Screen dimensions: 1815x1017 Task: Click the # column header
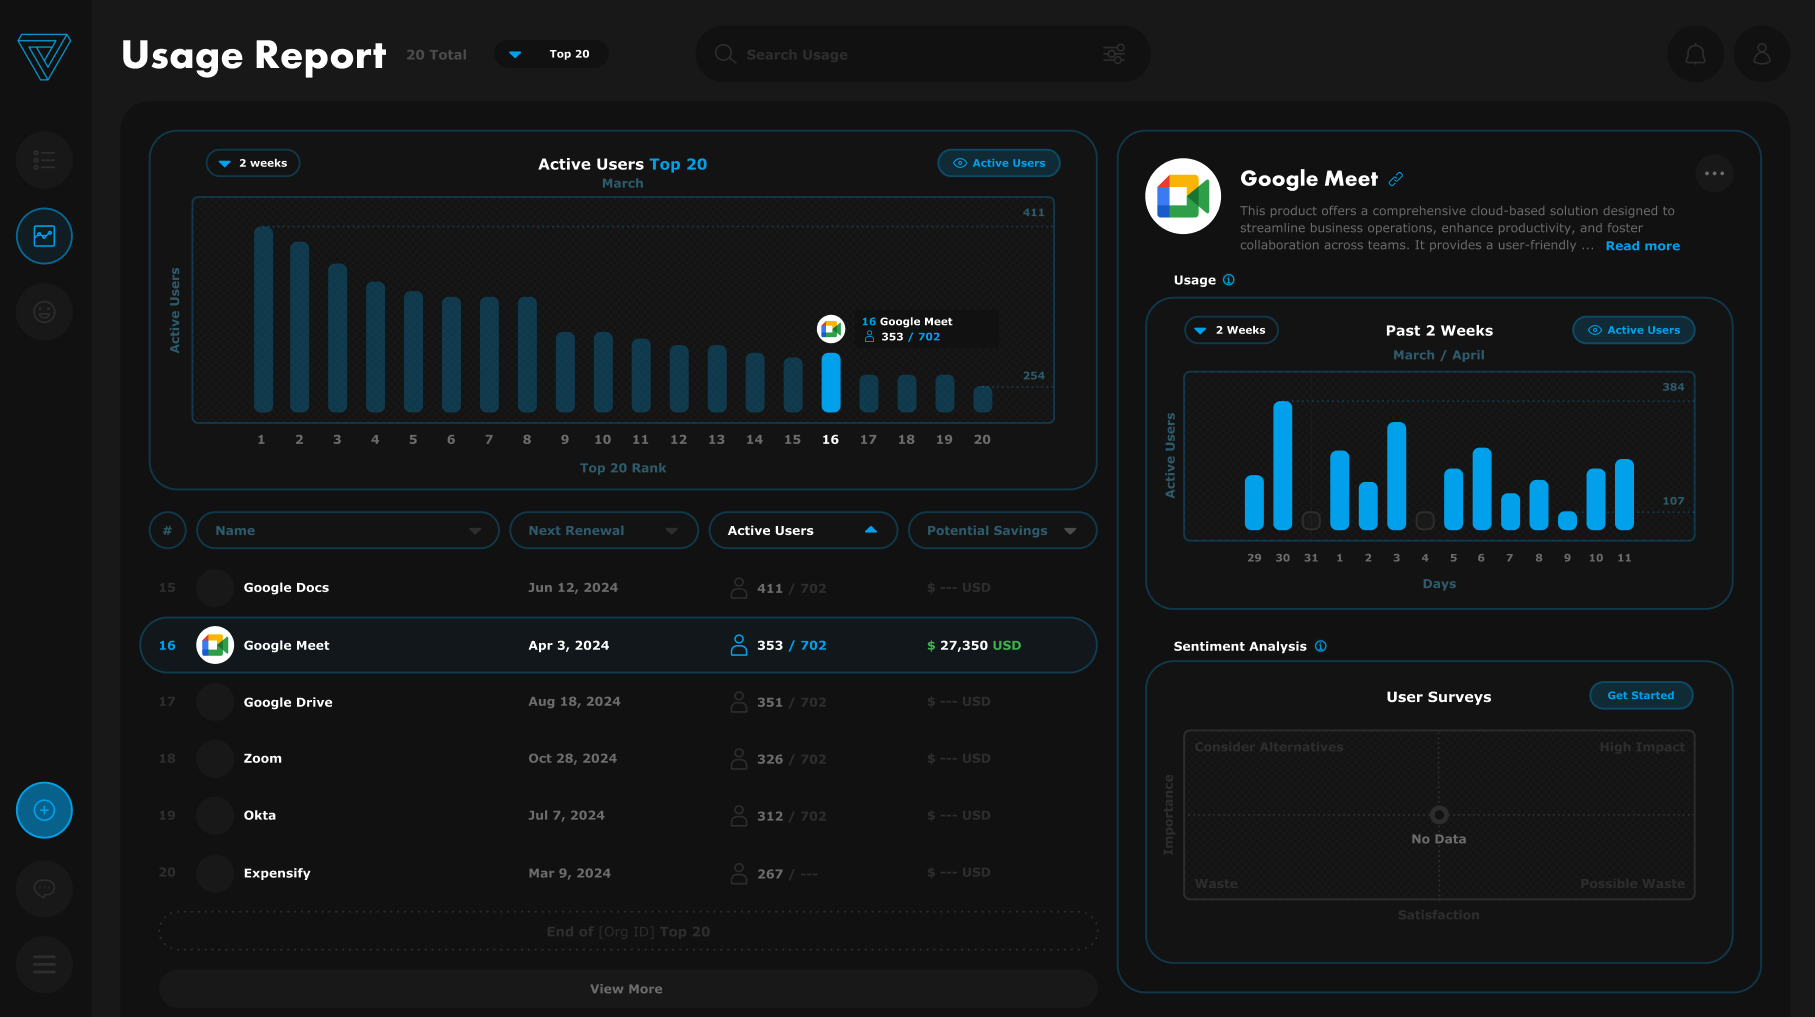click(x=167, y=530)
